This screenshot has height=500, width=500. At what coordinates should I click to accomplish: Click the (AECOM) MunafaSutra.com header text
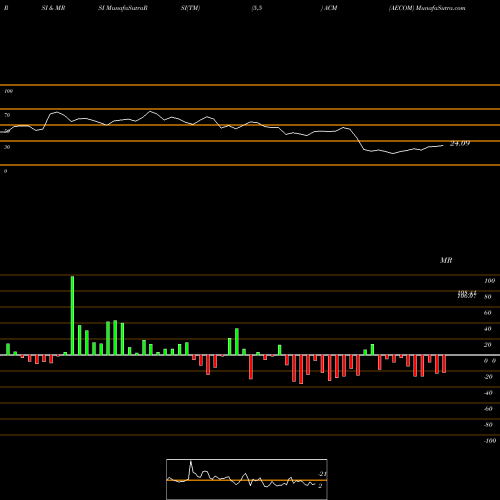[427, 8]
